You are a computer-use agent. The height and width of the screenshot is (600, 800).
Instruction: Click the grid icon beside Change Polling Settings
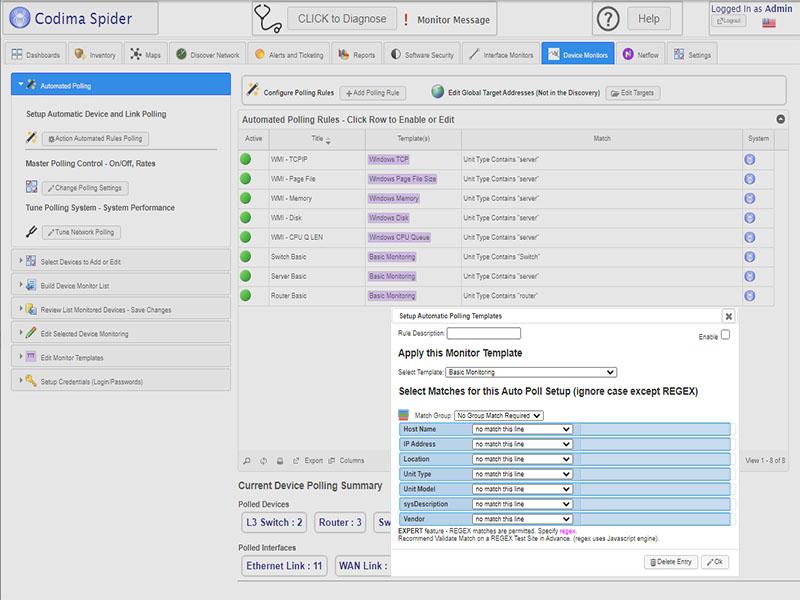click(x=32, y=187)
